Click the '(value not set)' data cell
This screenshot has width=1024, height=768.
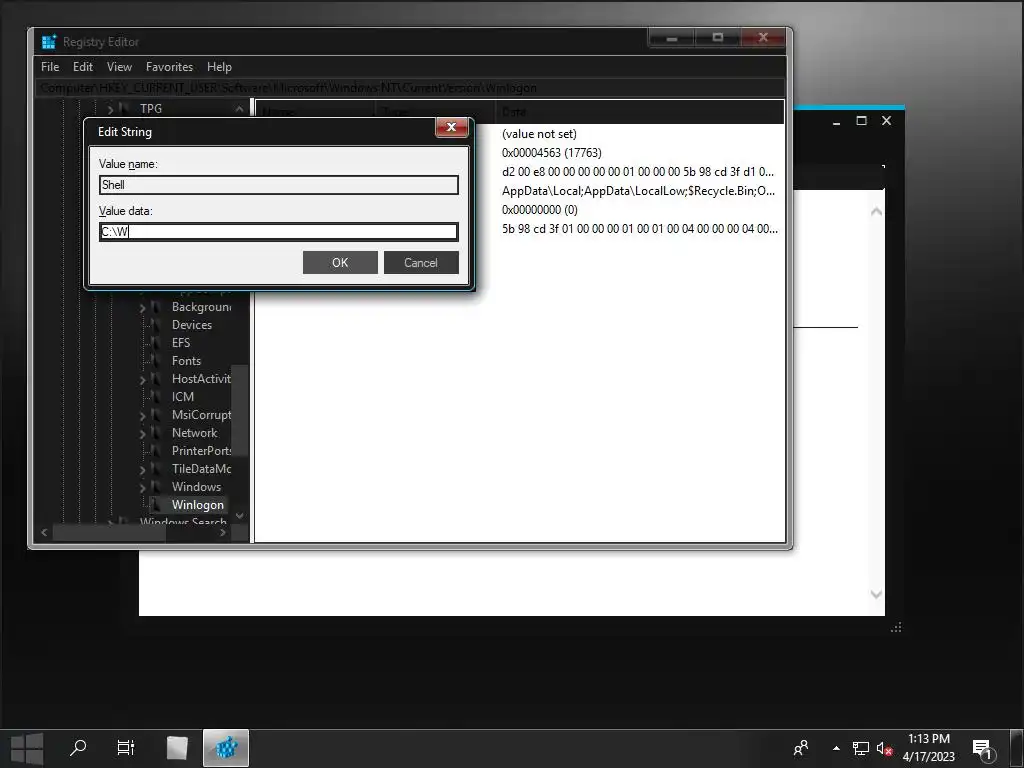[539, 134]
